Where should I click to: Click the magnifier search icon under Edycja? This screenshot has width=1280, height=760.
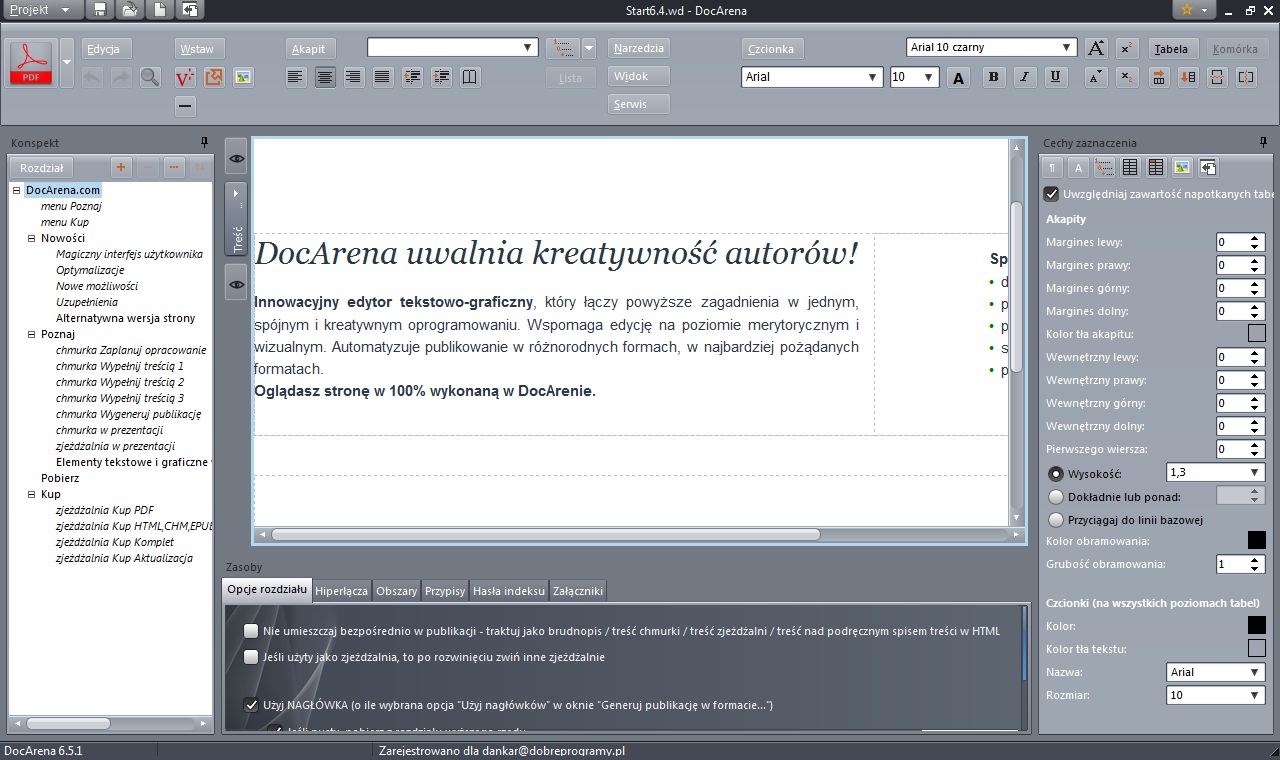150,77
